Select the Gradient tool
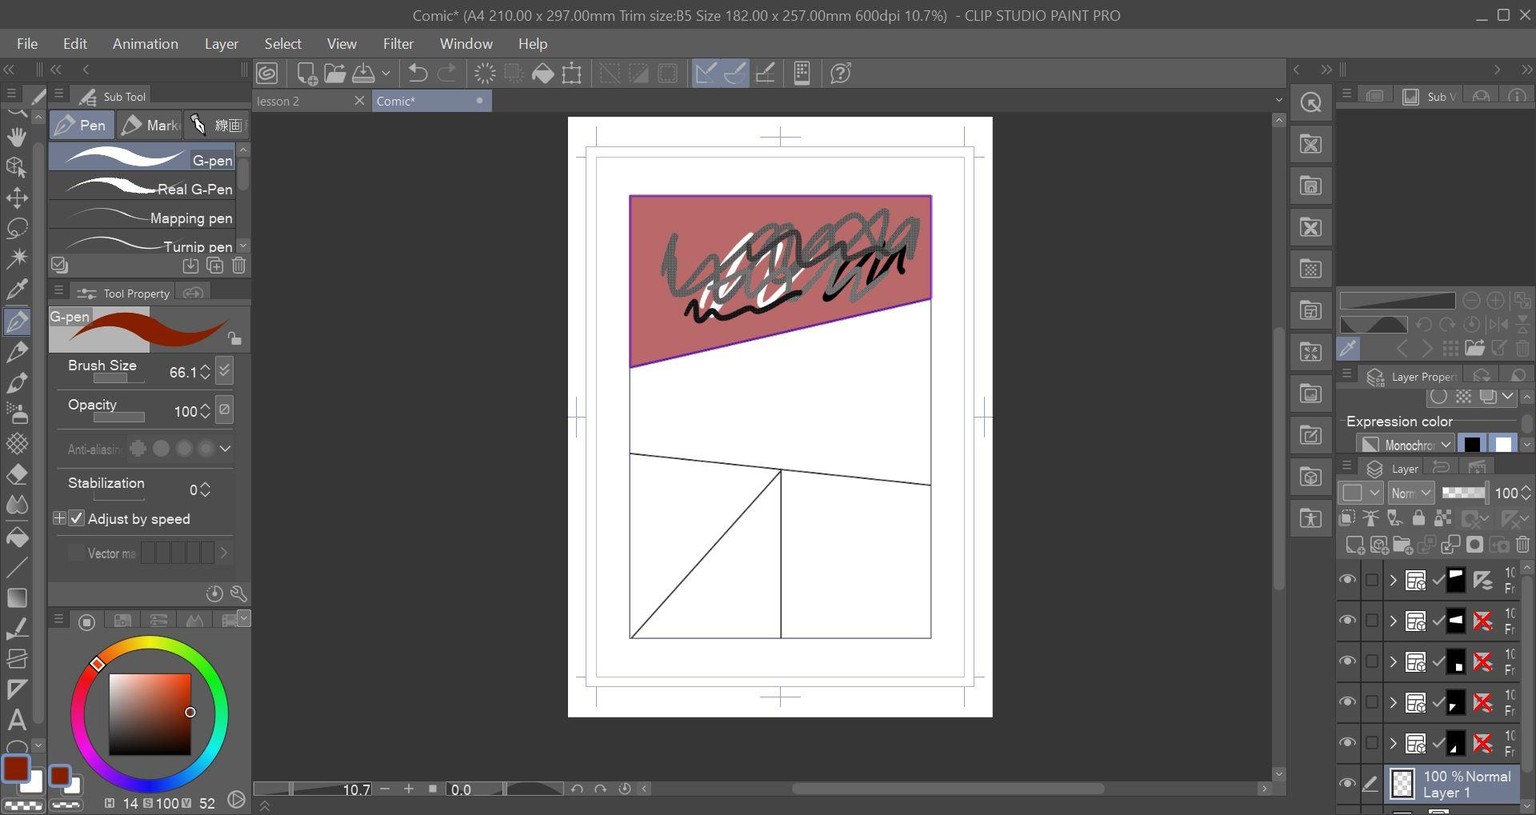 17,598
